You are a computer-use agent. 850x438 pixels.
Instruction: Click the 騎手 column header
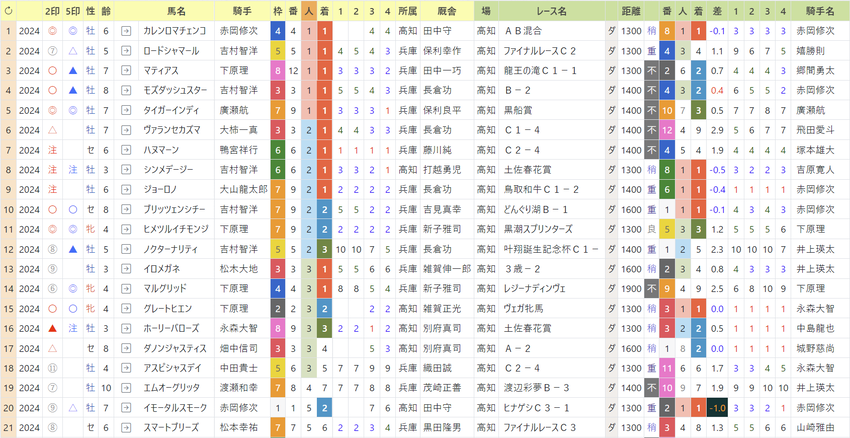click(242, 11)
